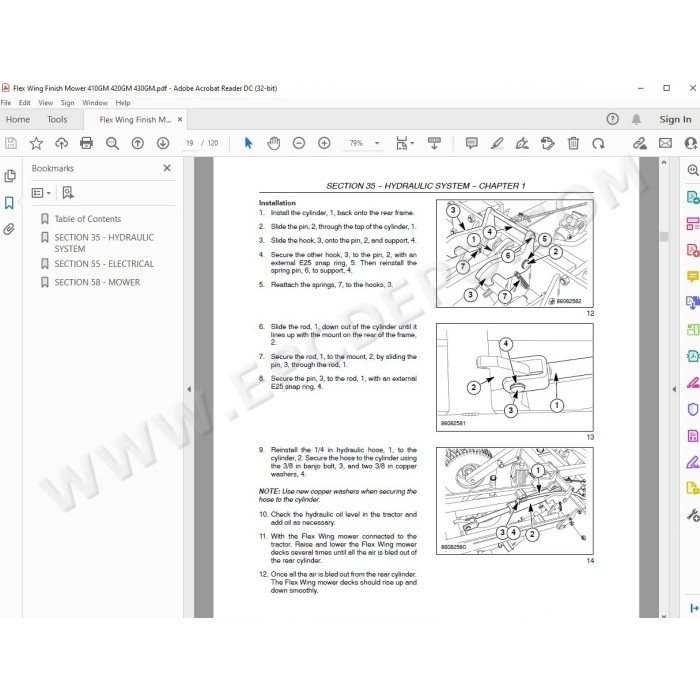Viewport: 700px width, 700px height.
Task: Click the scrollbar down arrow
Action: click(x=664, y=616)
